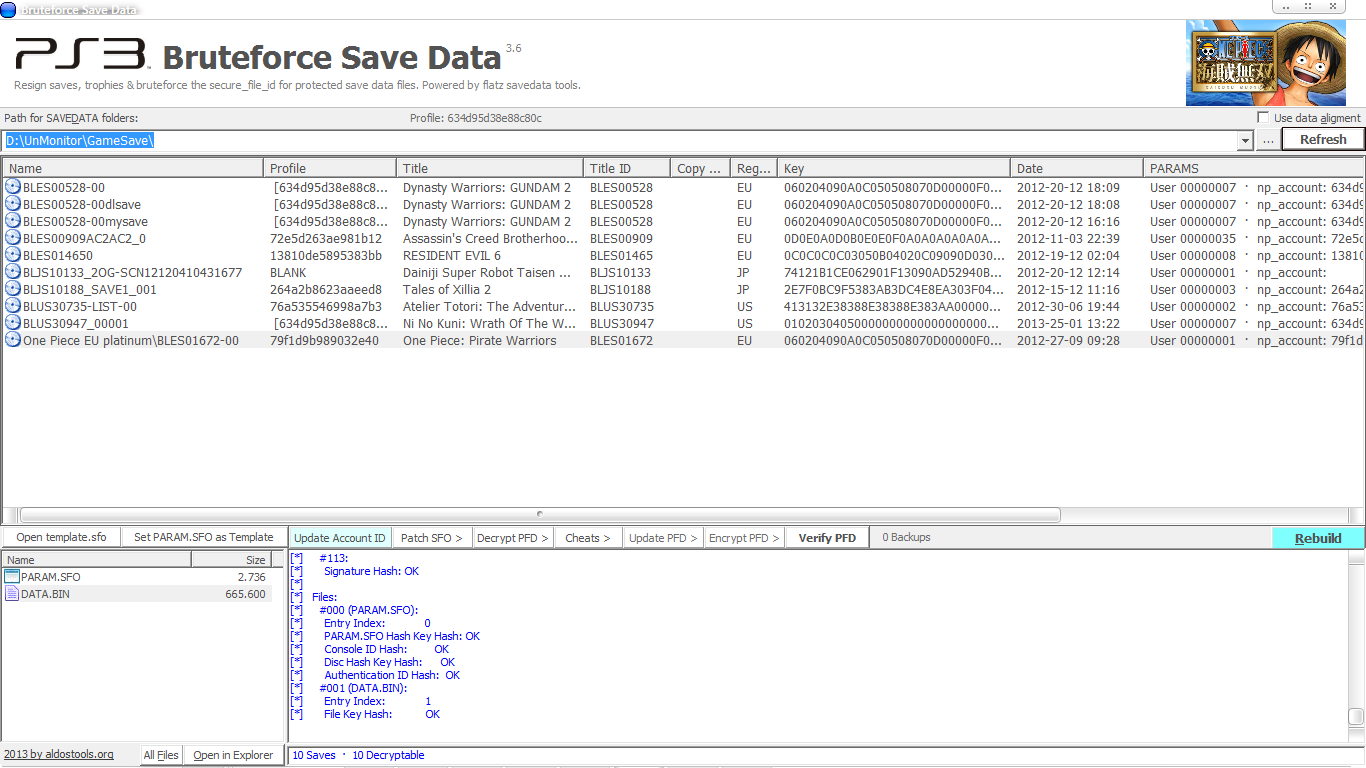Click the saves list horizontal scrollbar

[540, 515]
